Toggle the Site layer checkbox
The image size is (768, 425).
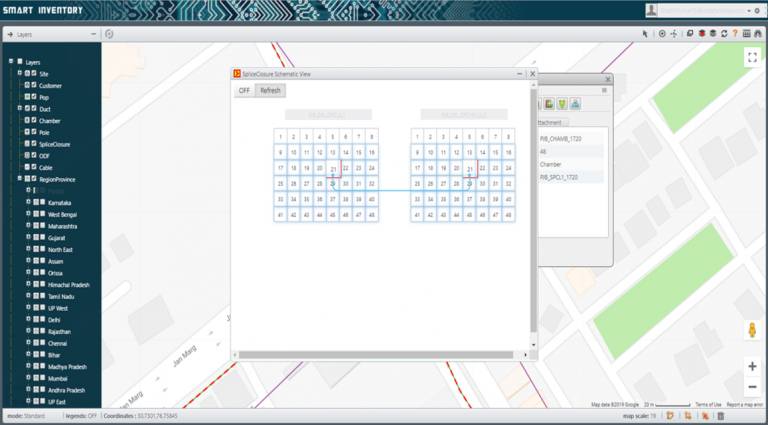(x=34, y=73)
